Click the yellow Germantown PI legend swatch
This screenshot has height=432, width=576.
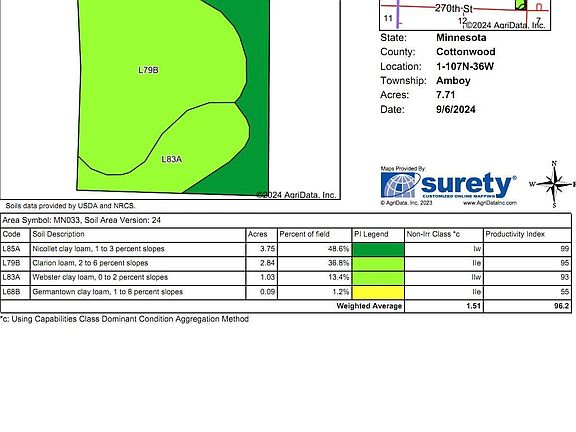point(378,292)
